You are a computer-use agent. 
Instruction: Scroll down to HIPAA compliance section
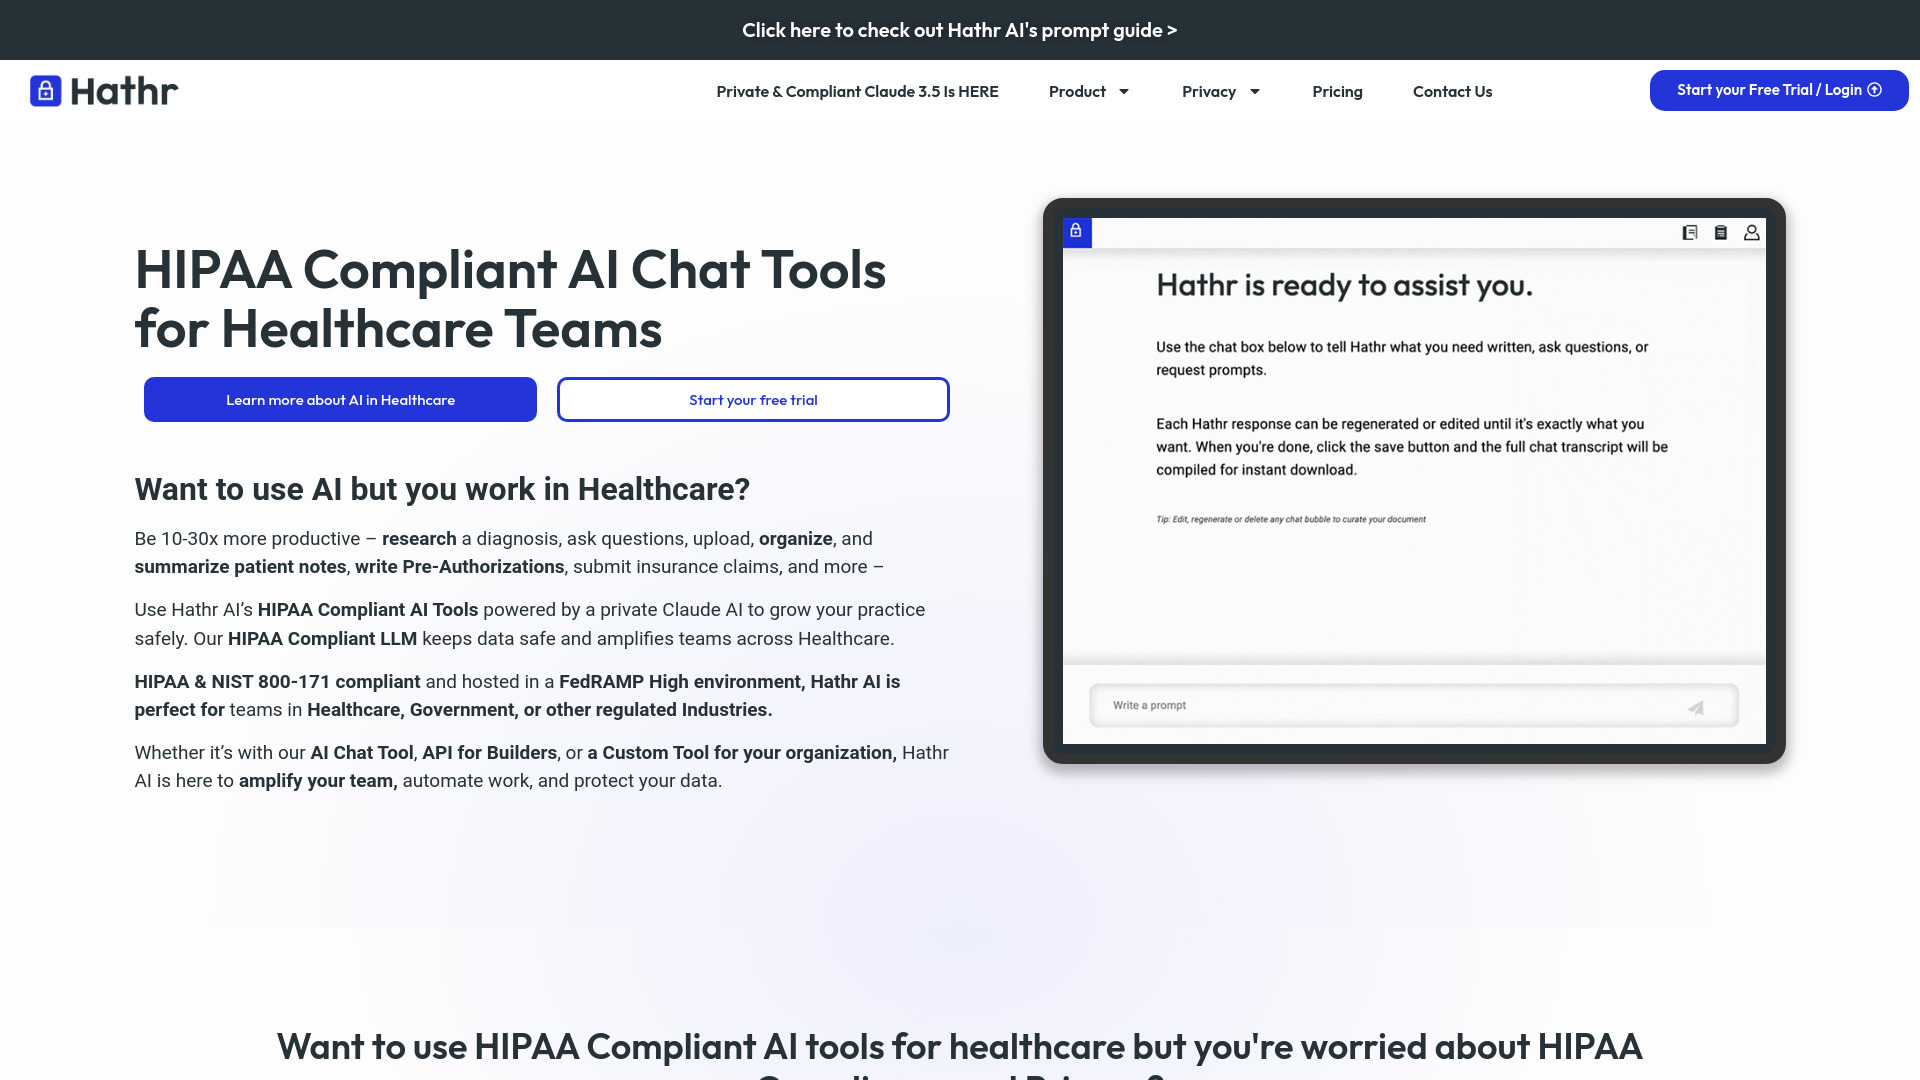click(960, 1050)
